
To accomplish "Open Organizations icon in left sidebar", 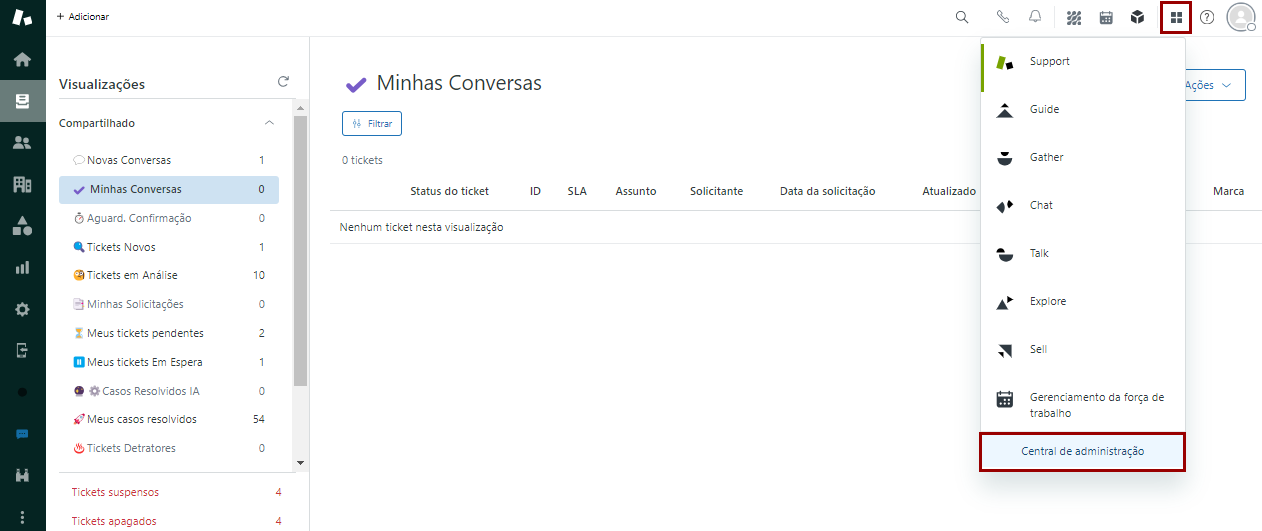I will click(22, 184).
